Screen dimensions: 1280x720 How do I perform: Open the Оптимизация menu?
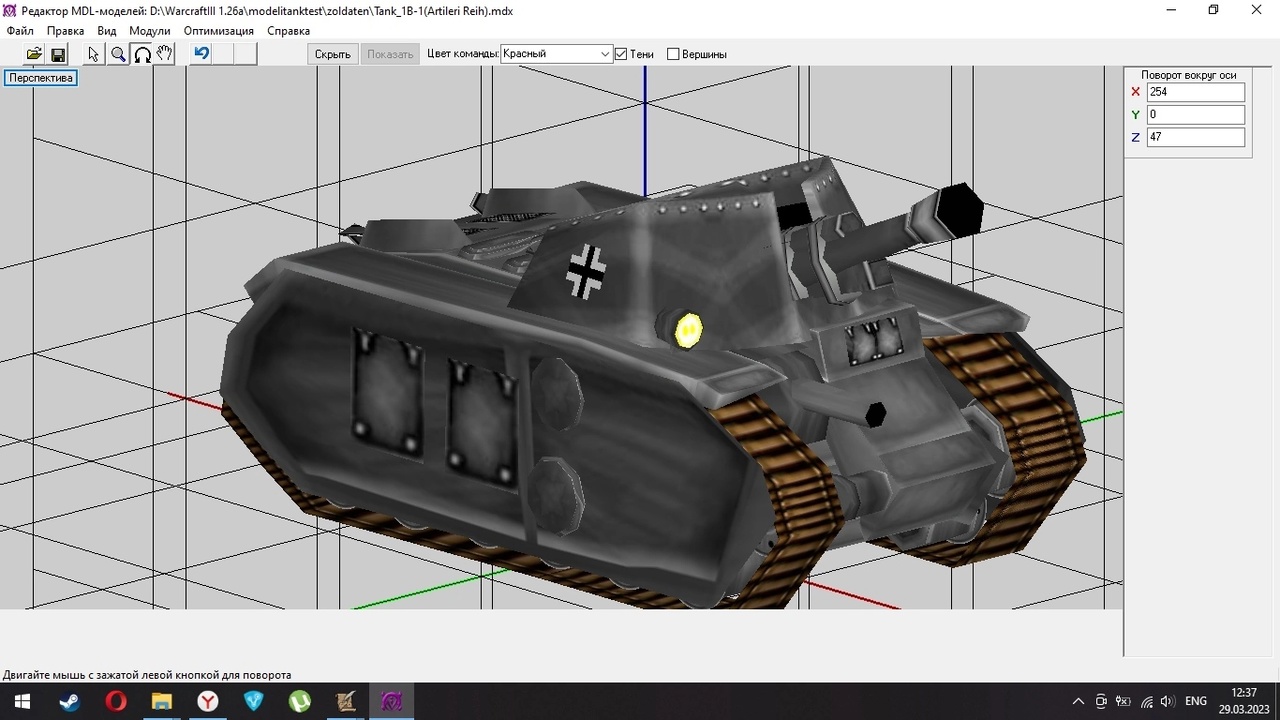point(219,31)
